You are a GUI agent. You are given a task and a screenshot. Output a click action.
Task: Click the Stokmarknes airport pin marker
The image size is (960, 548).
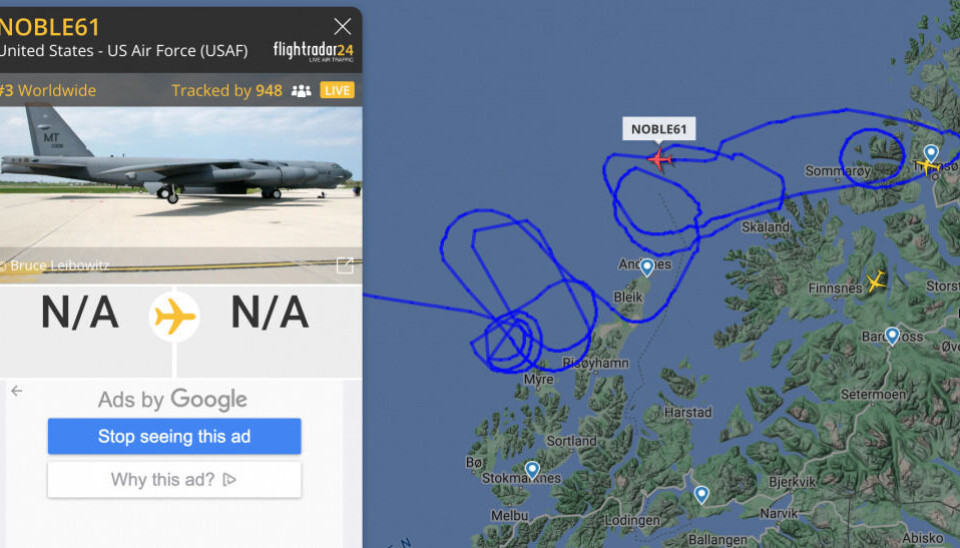[x=533, y=470]
